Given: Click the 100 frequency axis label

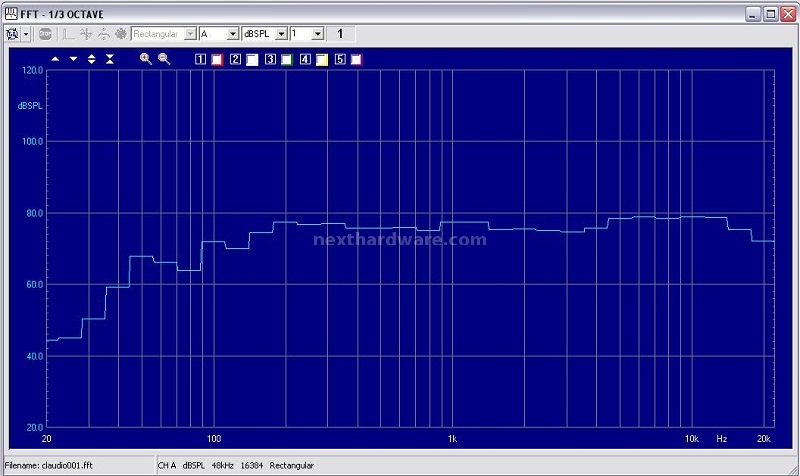Looking at the screenshot, I should [x=214, y=439].
